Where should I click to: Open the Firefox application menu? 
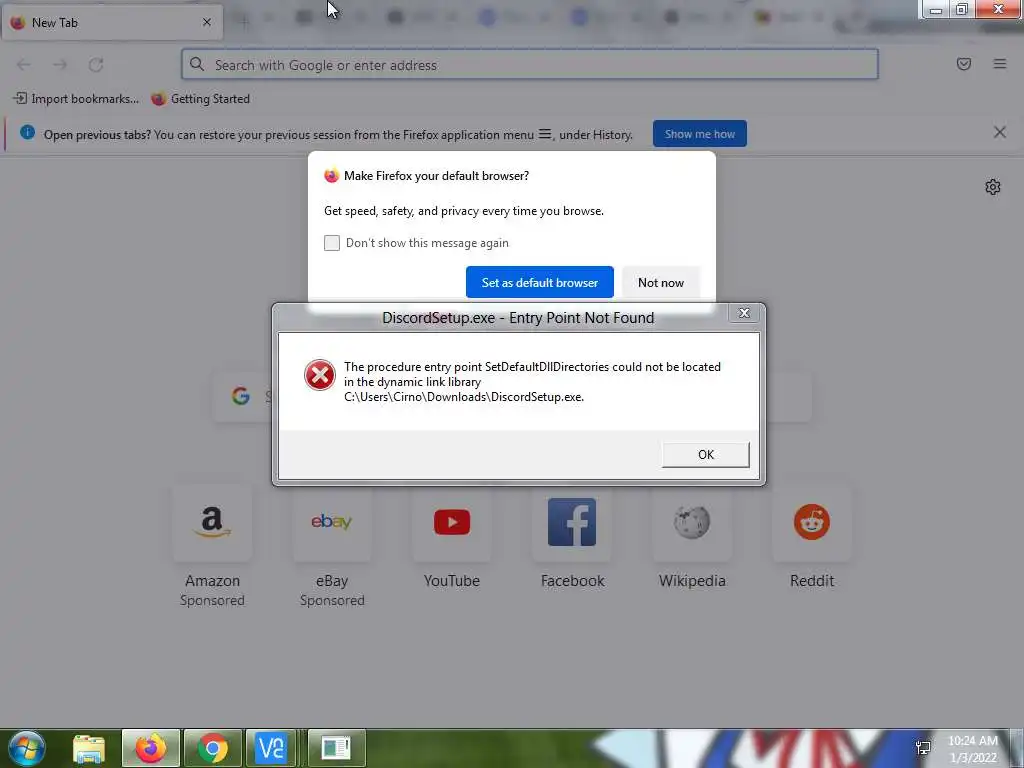click(999, 64)
